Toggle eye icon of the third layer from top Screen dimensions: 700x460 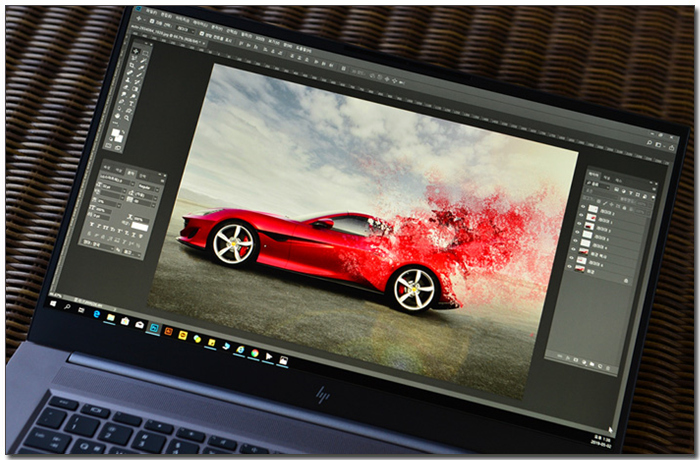[x=579, y=223]
